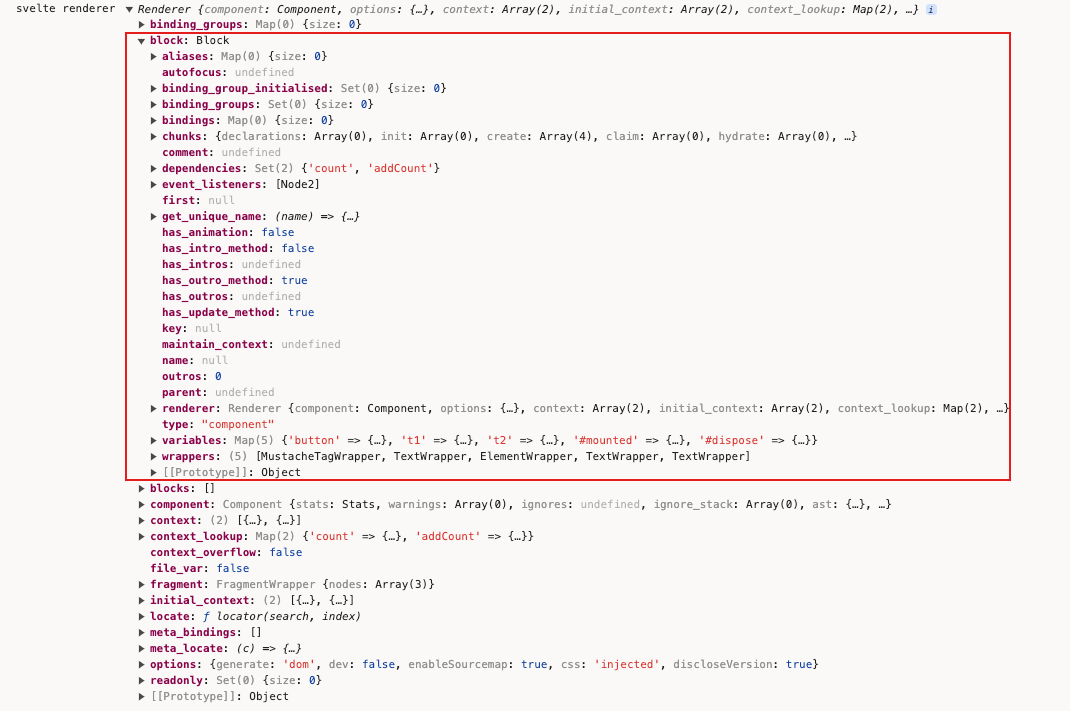This screenshot has height=711, width=1070.
Task: Select the type "component" string value
Action: pos(238,425)
